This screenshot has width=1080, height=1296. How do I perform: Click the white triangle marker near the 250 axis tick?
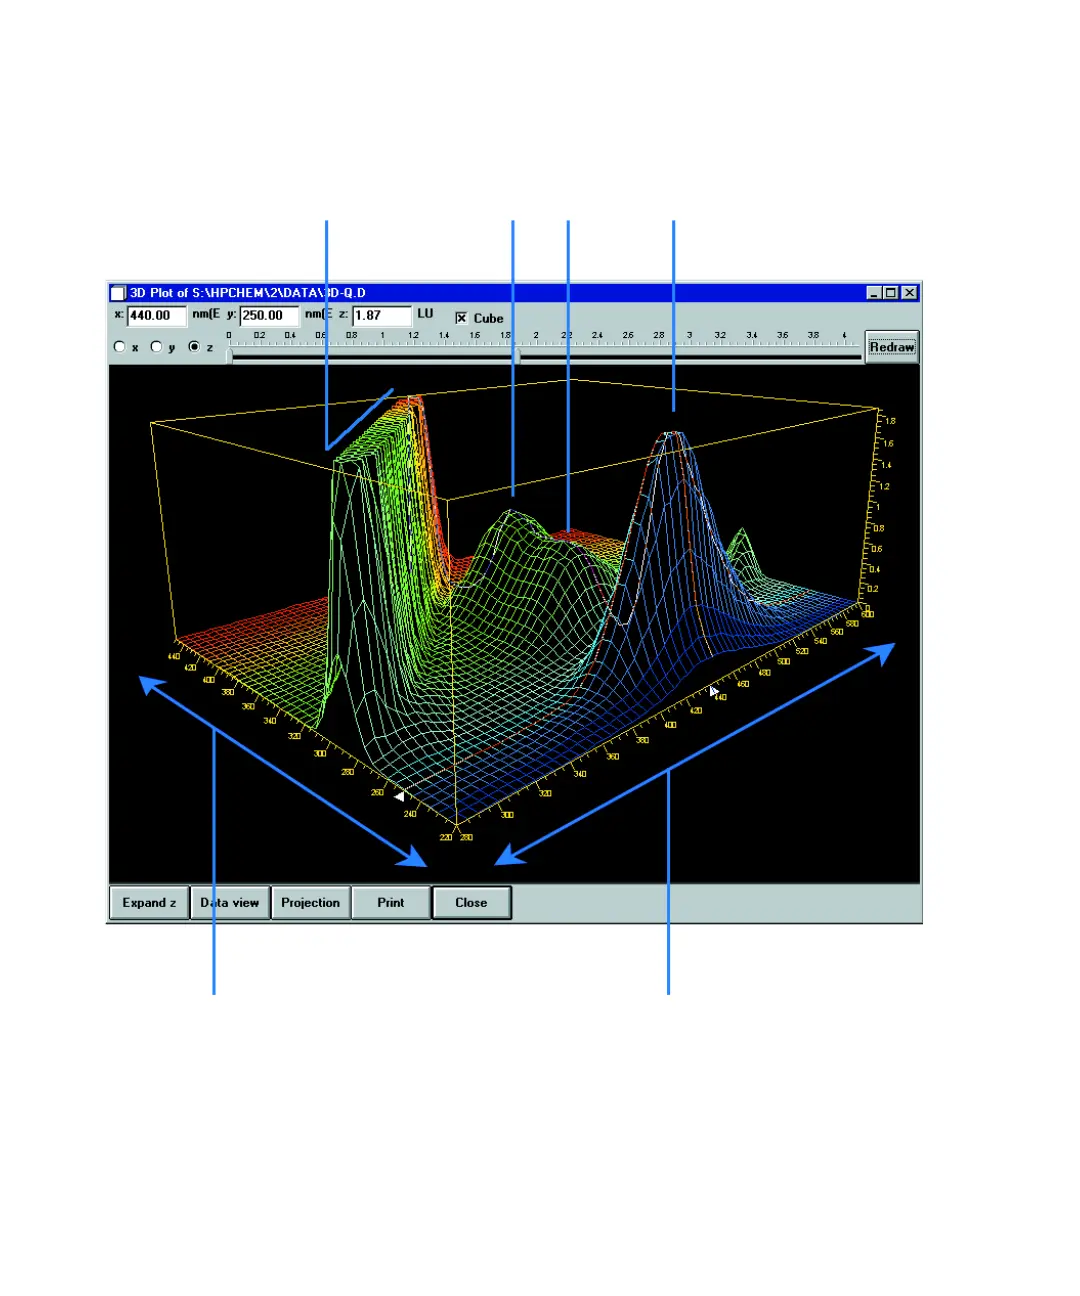pos(399,797)
